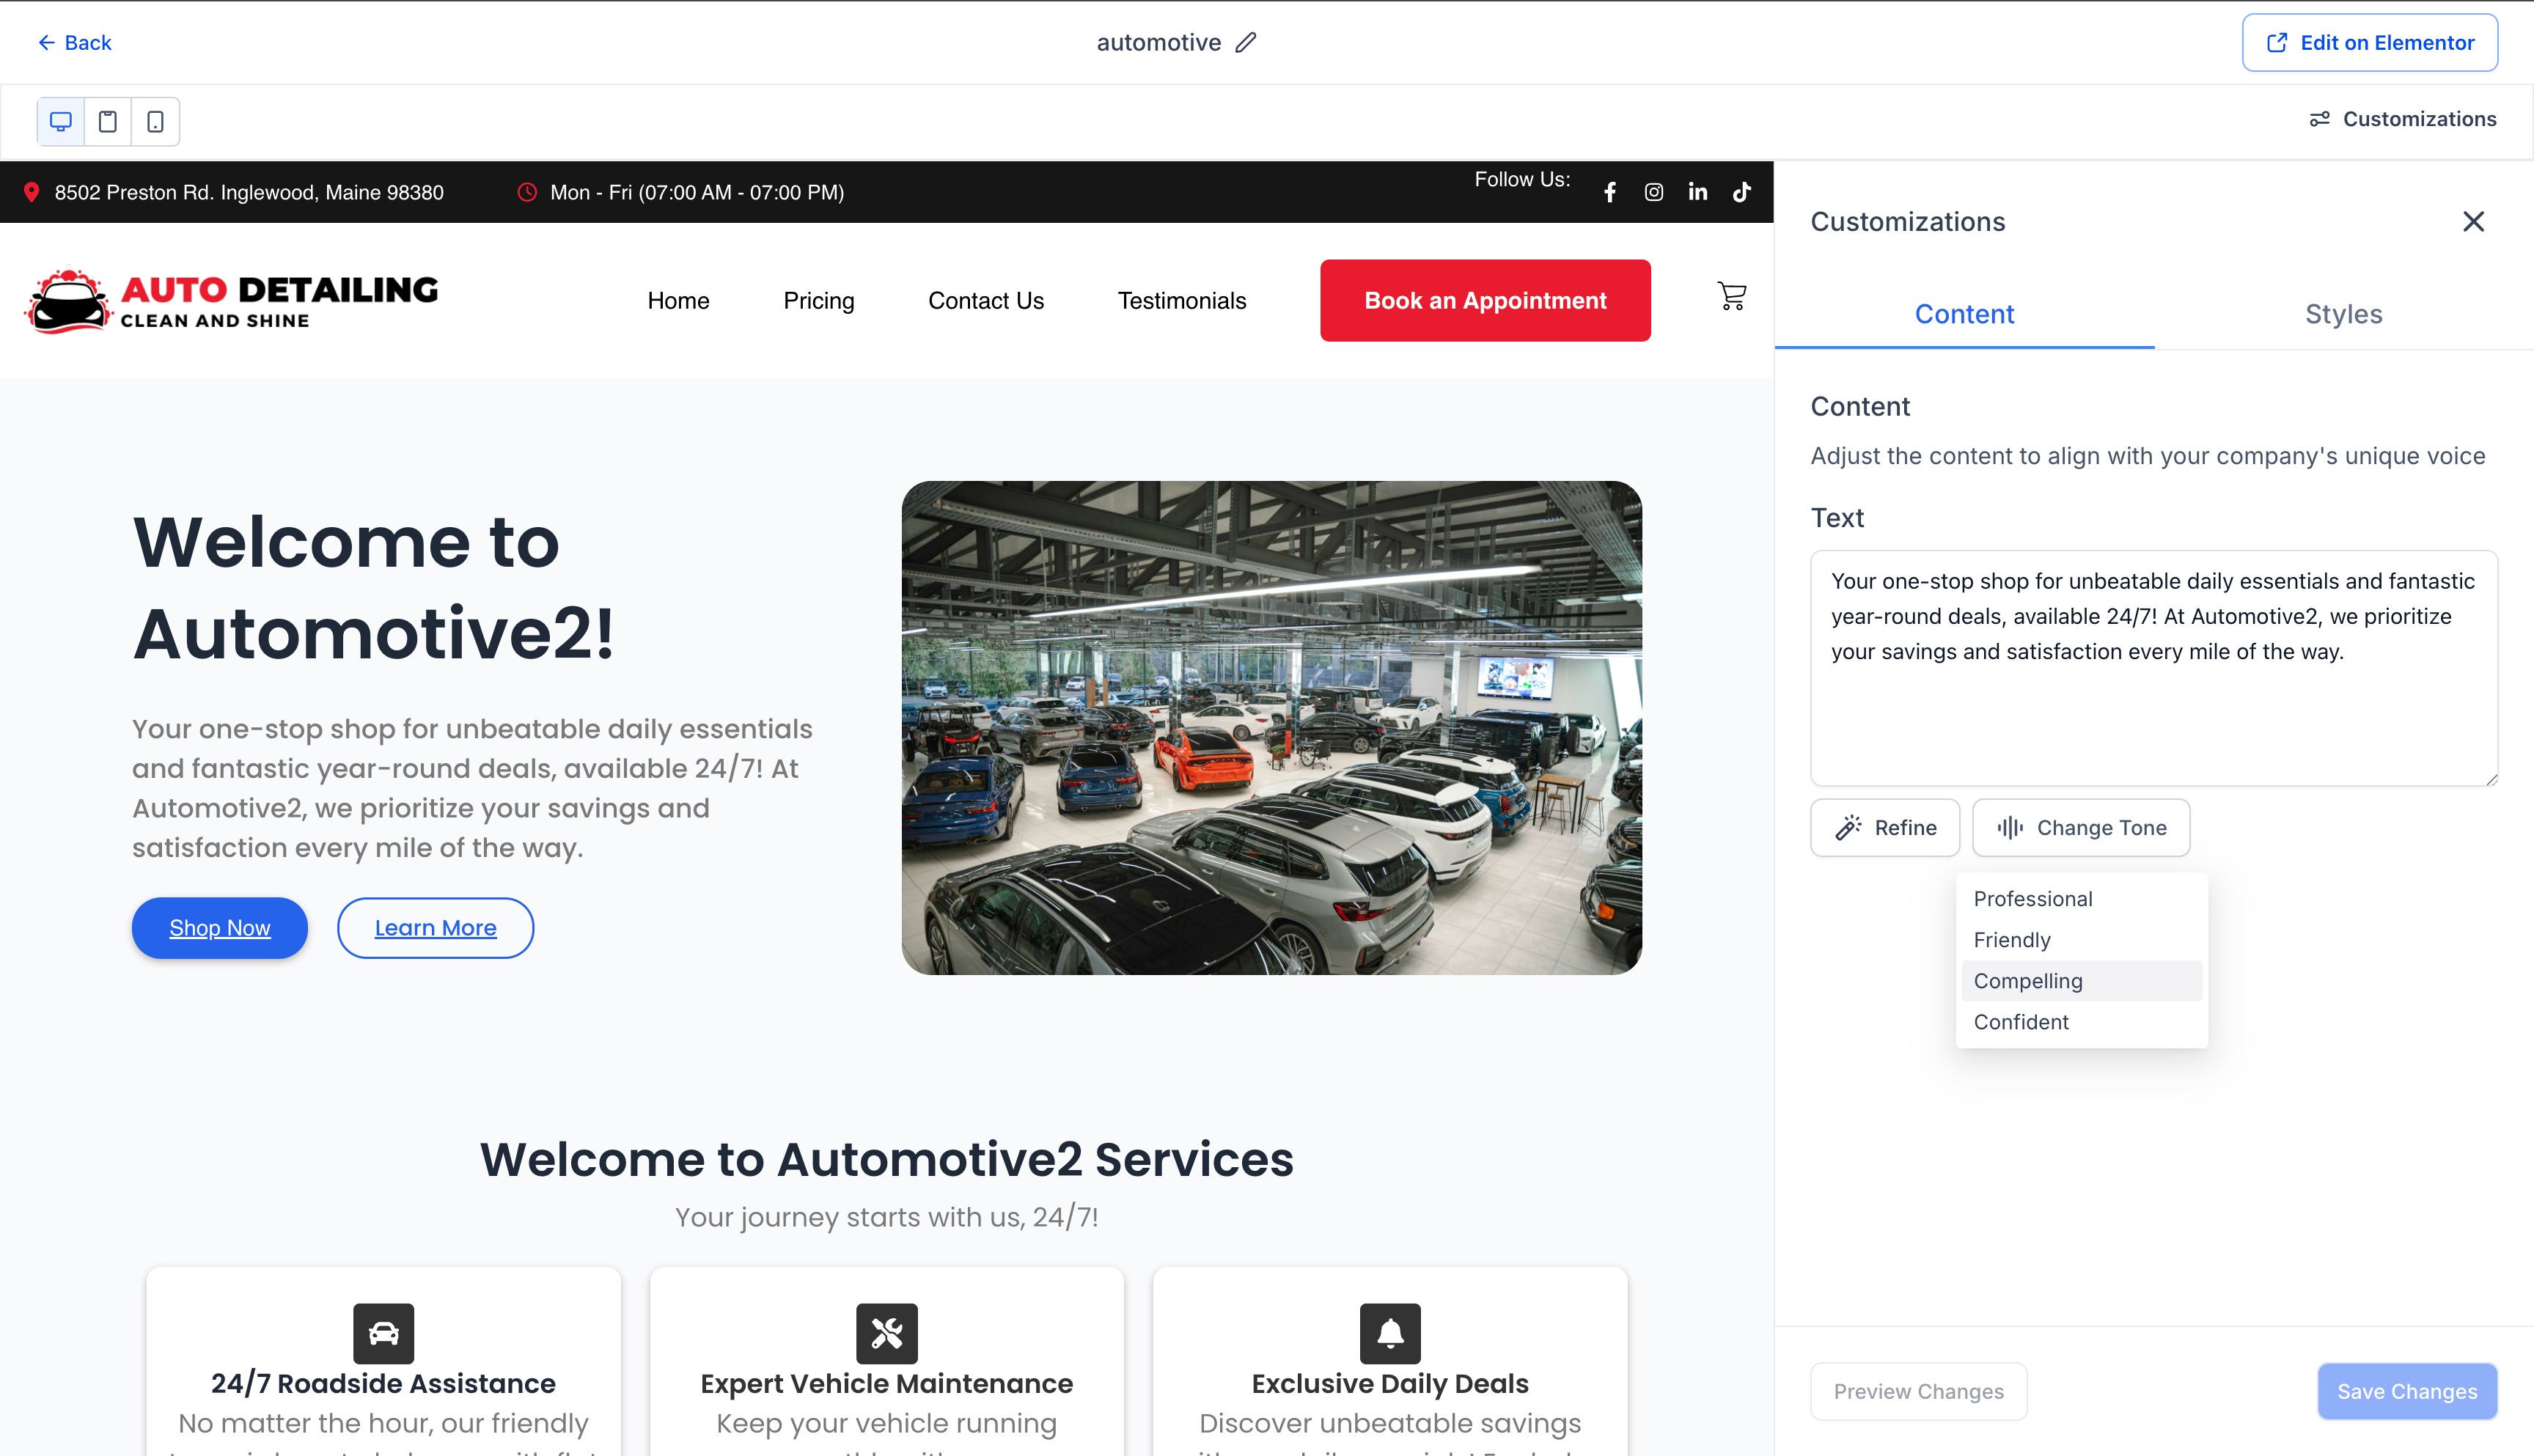Go Back using the arrow link
The height and width of the screenshot is (1456, 2534).
coord(75,42)
